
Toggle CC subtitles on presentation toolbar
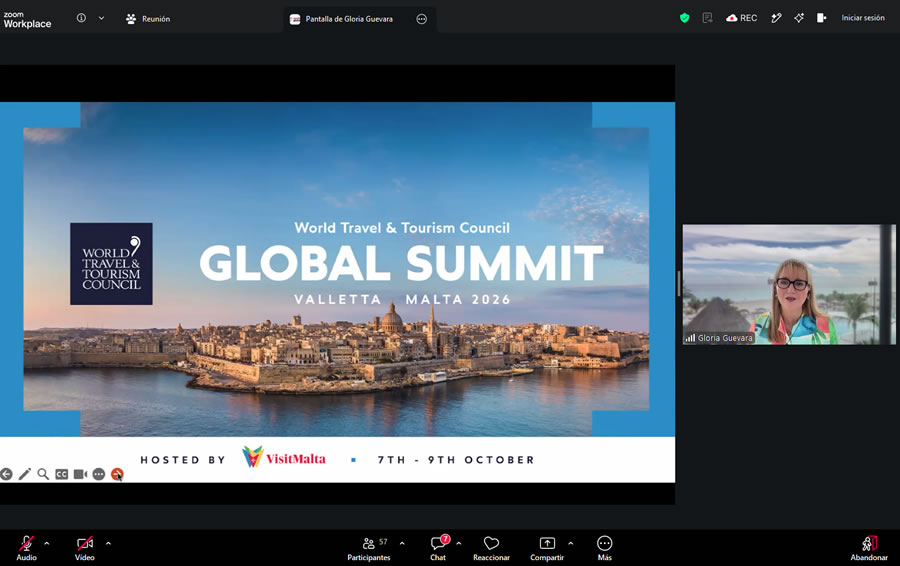(61, 474)
